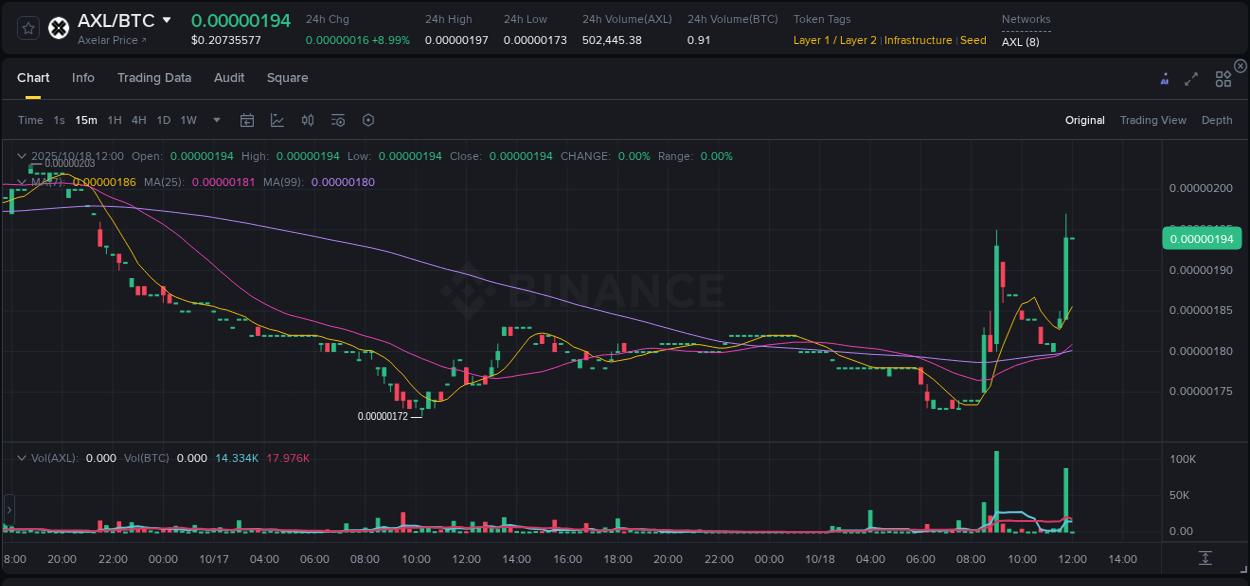Select the line chart style icon

[x=277, y=120]
